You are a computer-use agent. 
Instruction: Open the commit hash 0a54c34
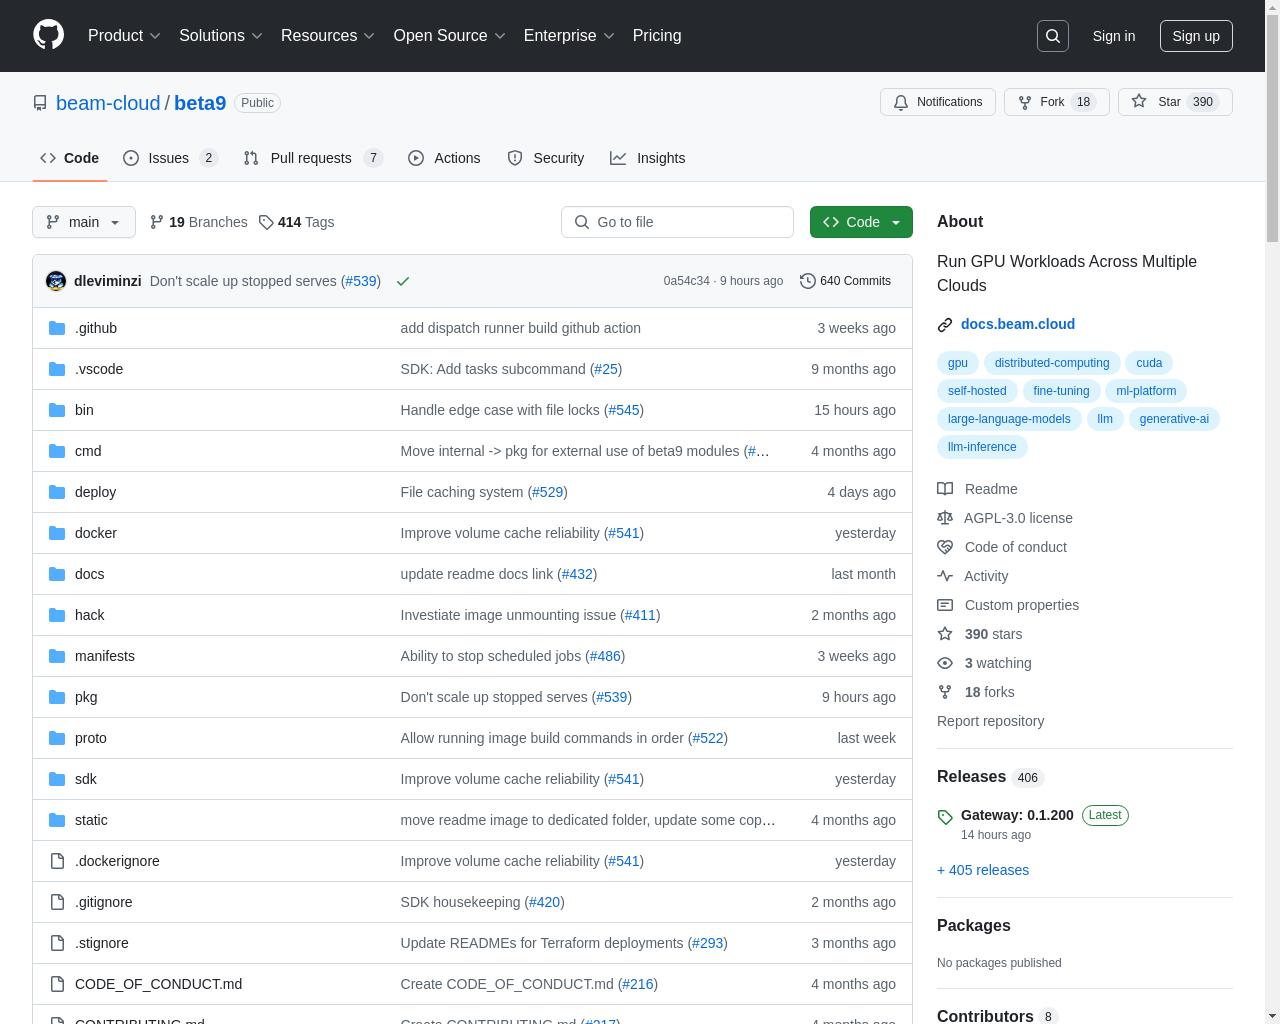point(686,281)
